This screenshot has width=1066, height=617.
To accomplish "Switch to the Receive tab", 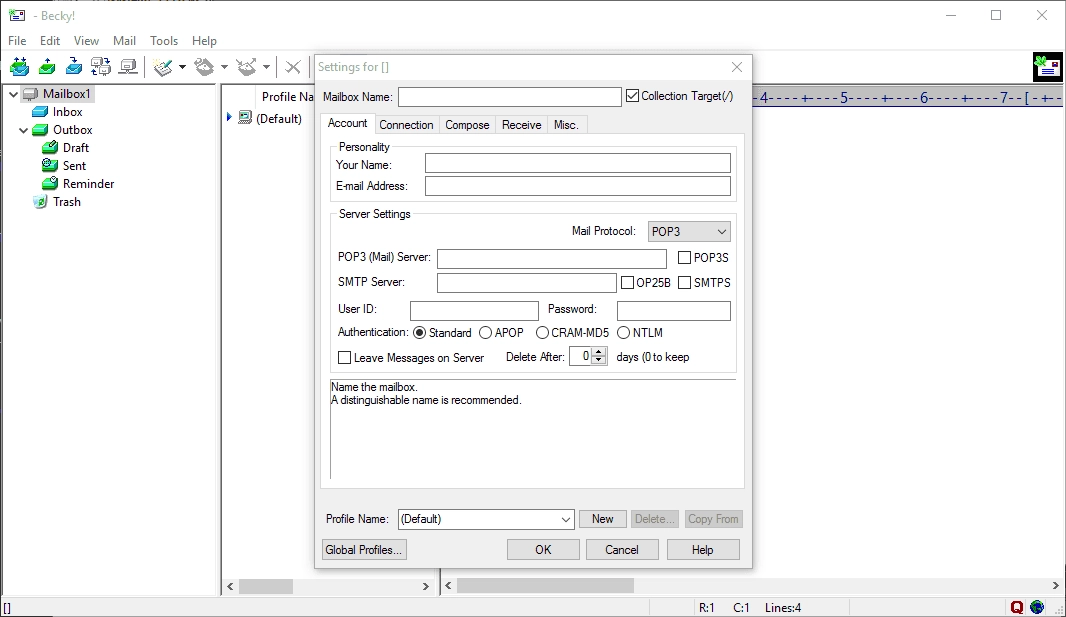I will (x=521, y=125).
